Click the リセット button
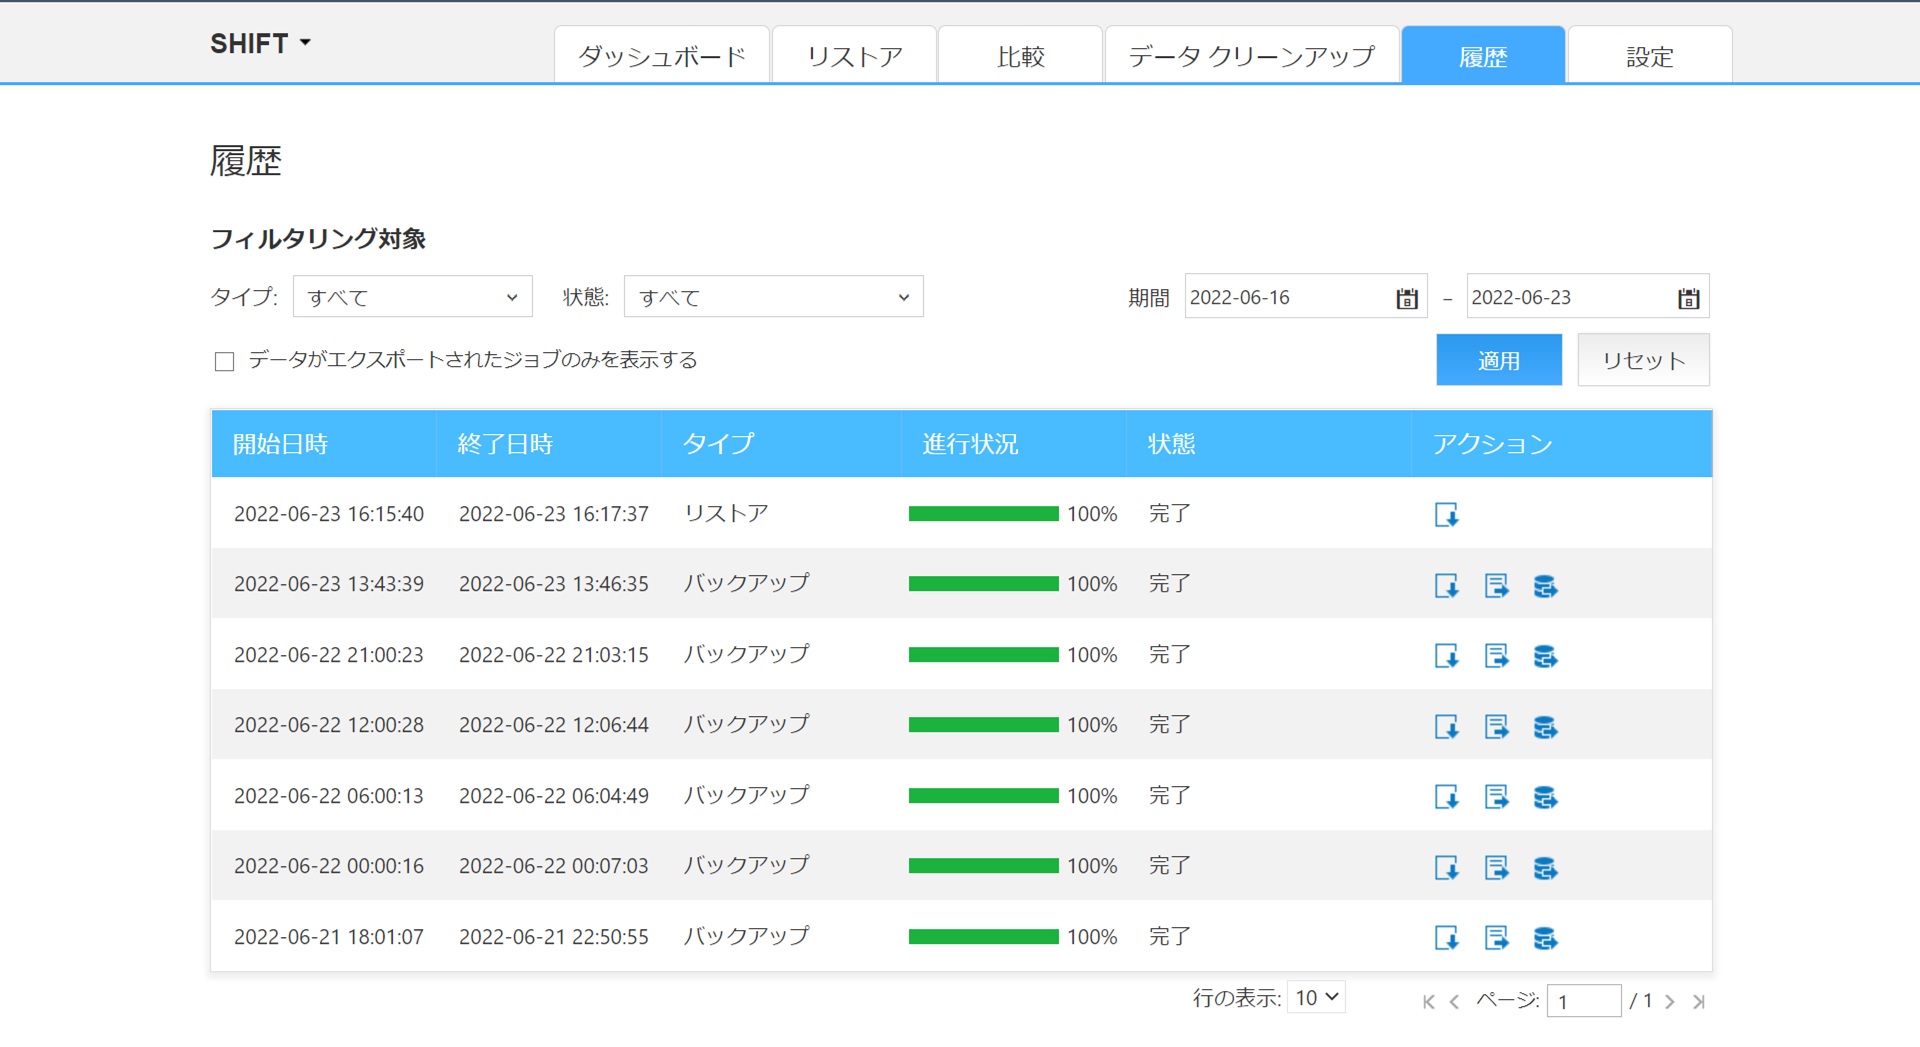 click(x=1644, y=360)
